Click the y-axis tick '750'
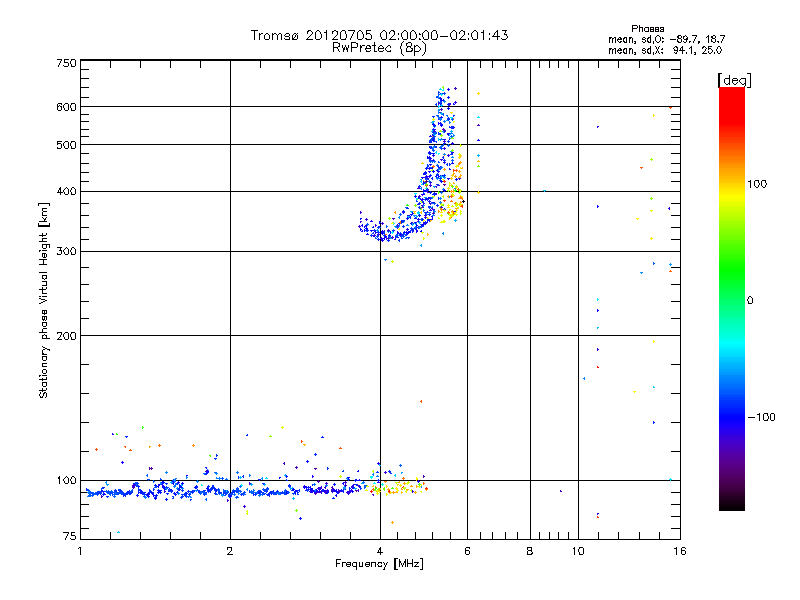The height and width of the screenshot is (600, 800). [66, 63]
